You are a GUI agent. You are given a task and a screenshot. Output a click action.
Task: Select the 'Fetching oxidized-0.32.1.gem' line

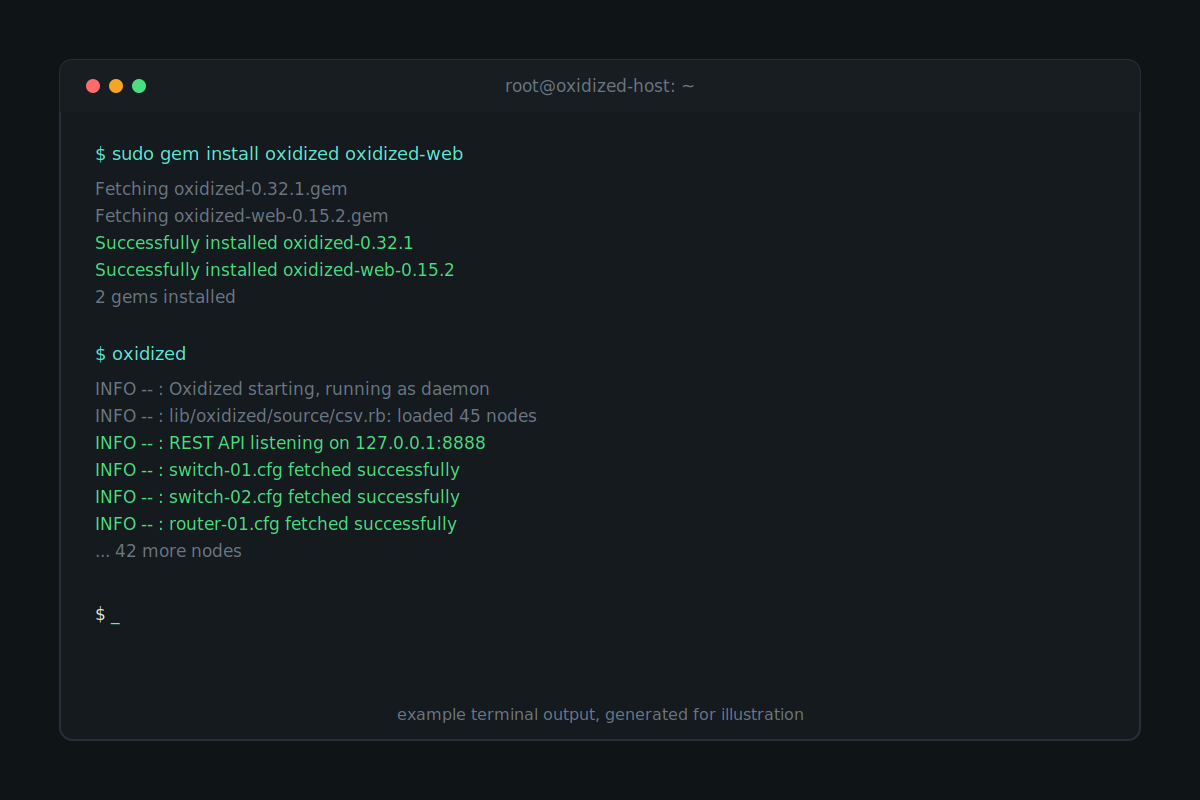[221, 188]
